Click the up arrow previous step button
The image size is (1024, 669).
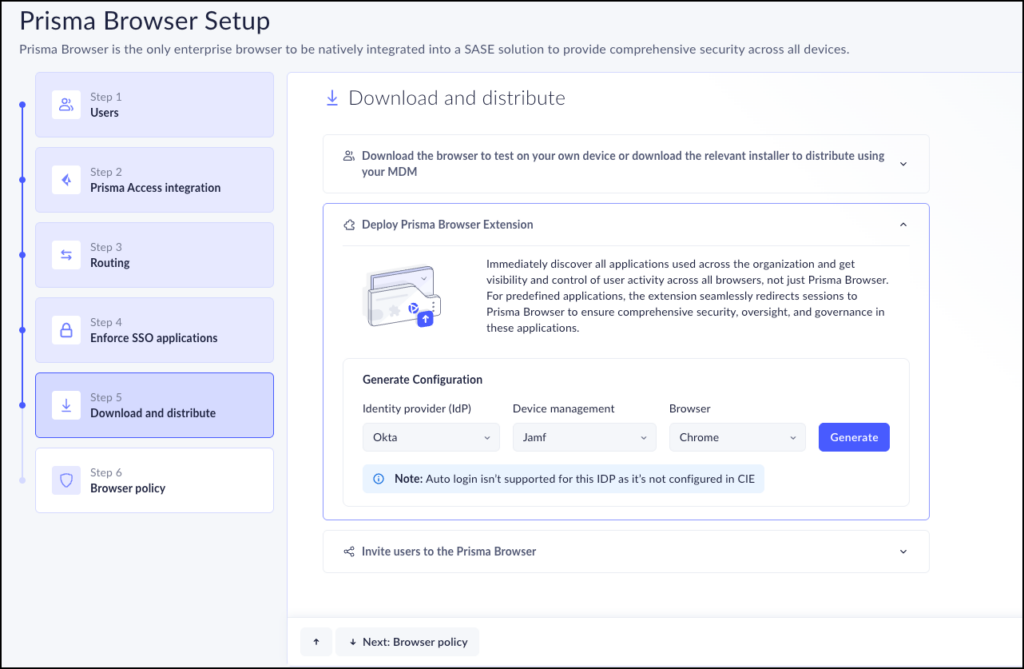[x=316, y=641]
